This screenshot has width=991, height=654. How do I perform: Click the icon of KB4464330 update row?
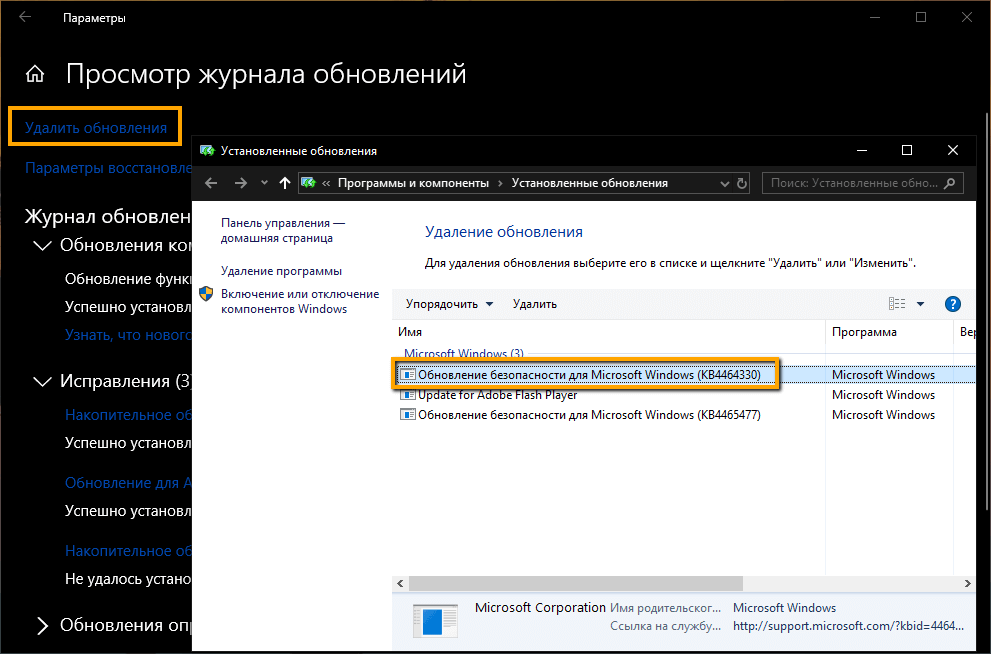click(408, 375)
